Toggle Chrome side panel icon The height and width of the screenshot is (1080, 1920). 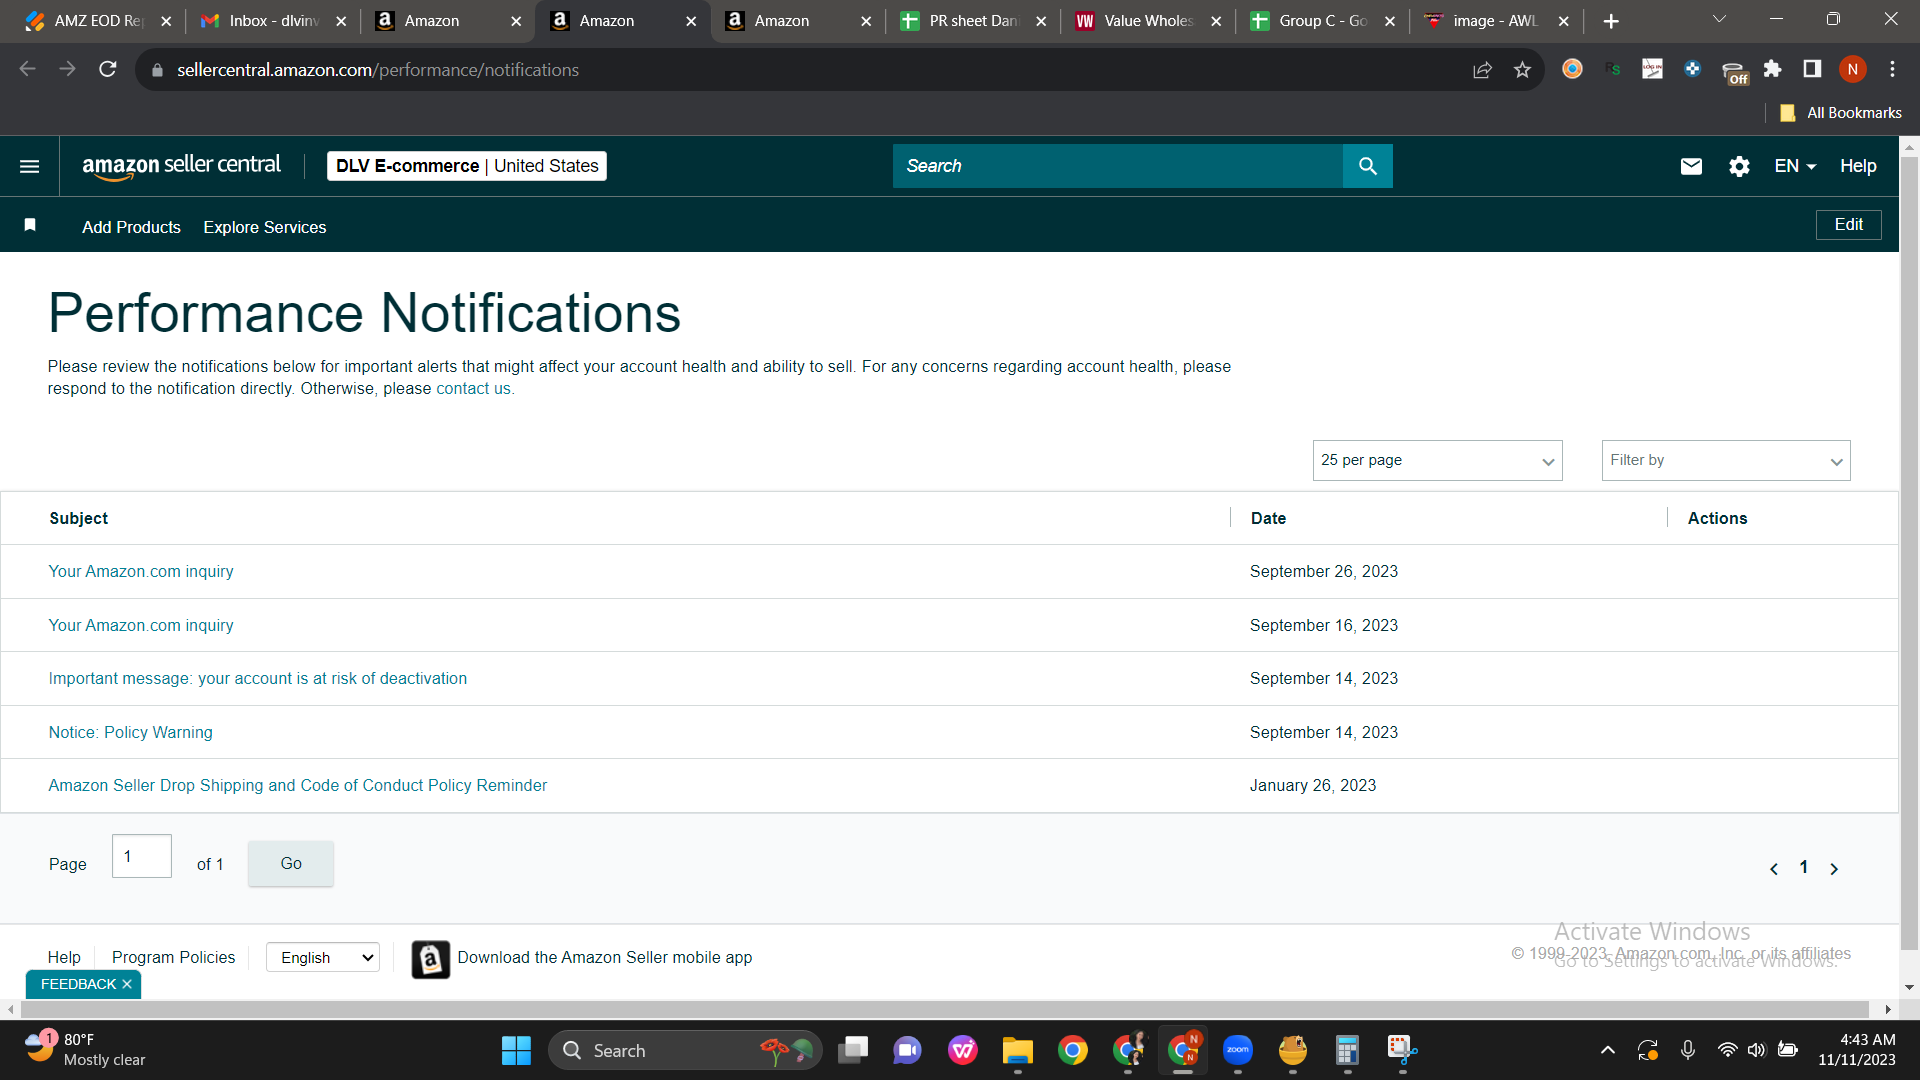(x=1812, y=69)
